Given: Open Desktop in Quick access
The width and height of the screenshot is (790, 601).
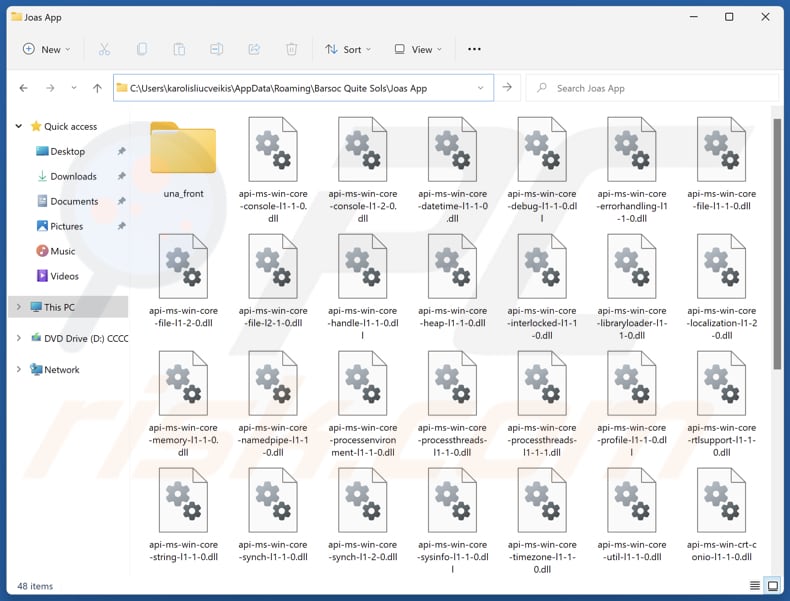Looking at the screenshot, I should coord(68,151).
